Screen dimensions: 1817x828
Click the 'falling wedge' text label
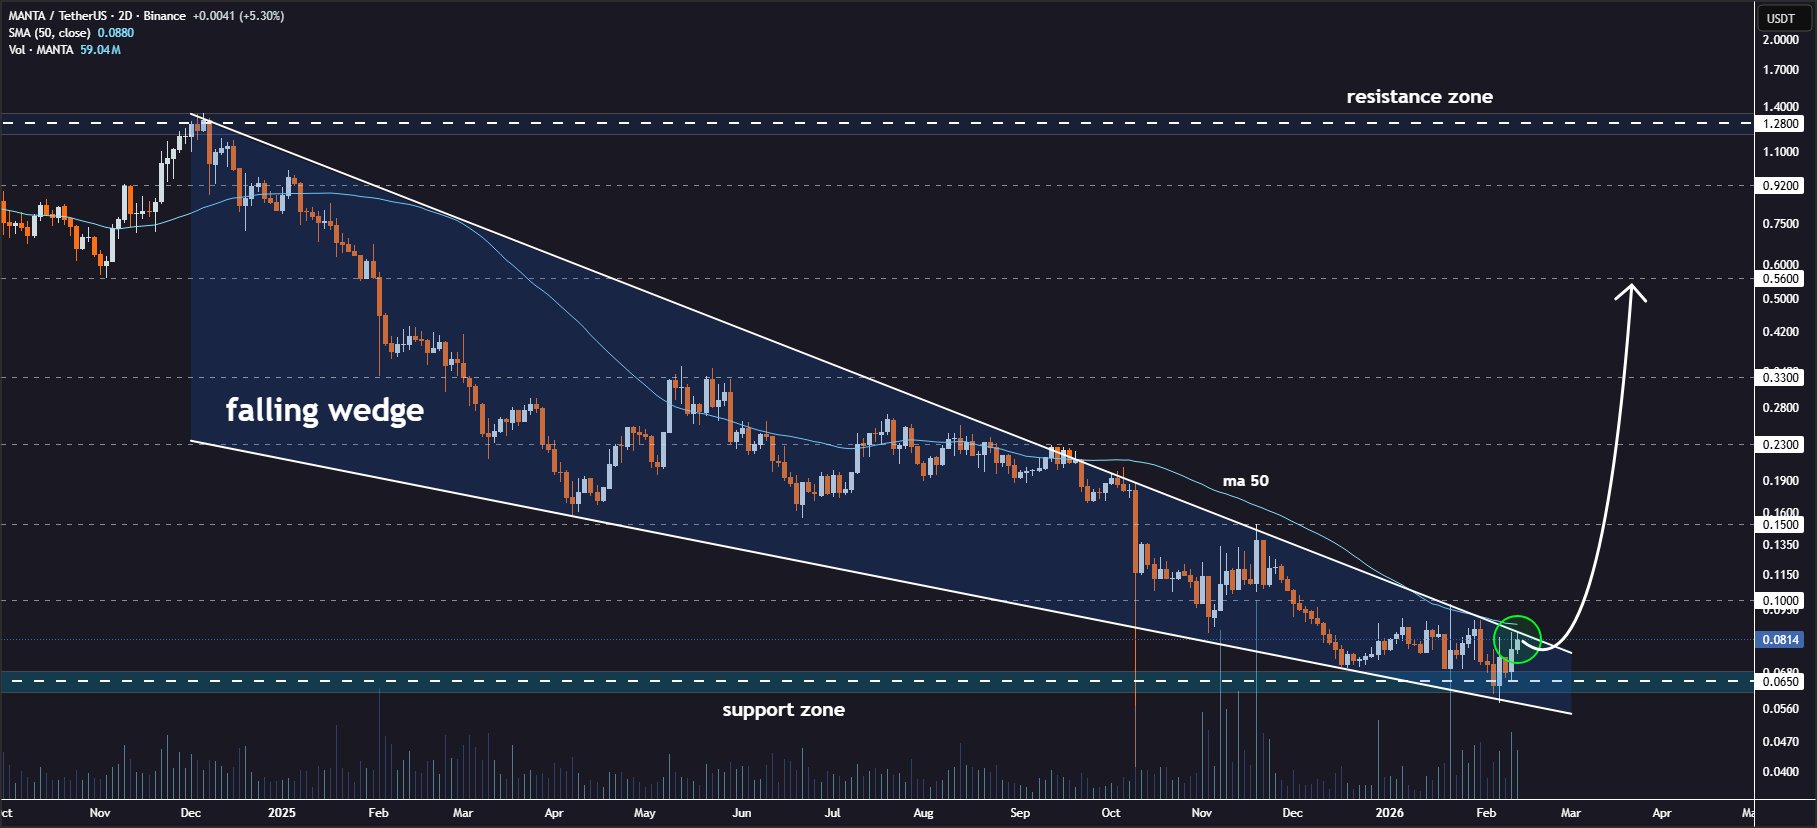pyautogui.click(x=325, y=410)
